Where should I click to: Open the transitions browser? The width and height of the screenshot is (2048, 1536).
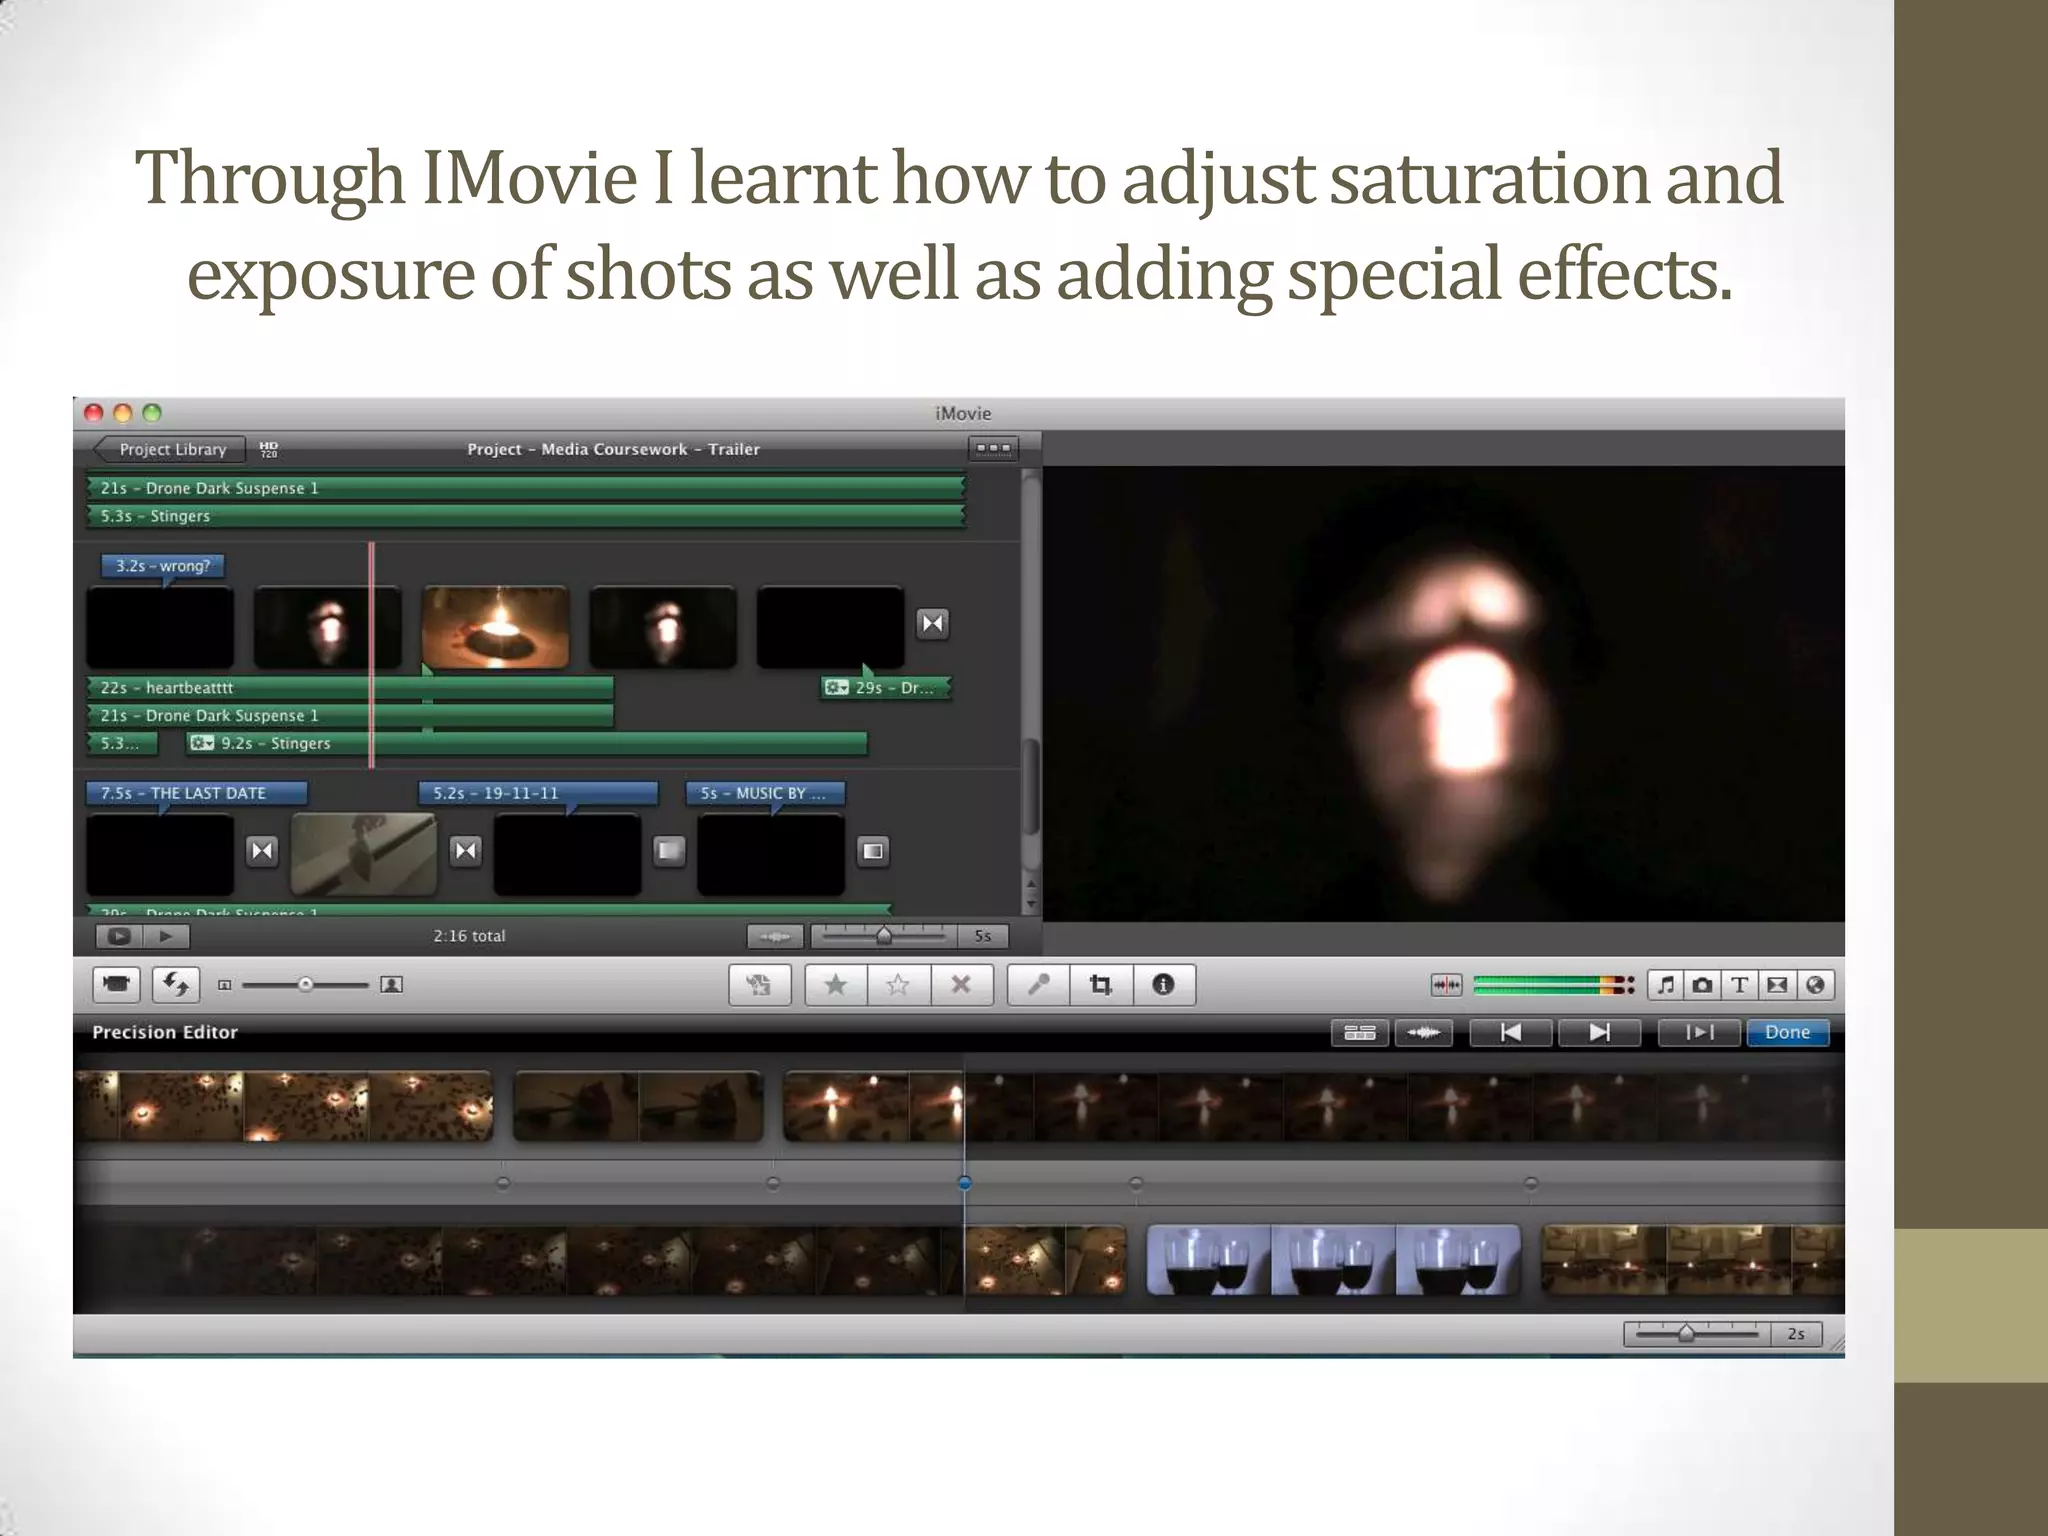[x=1777, y=985]
